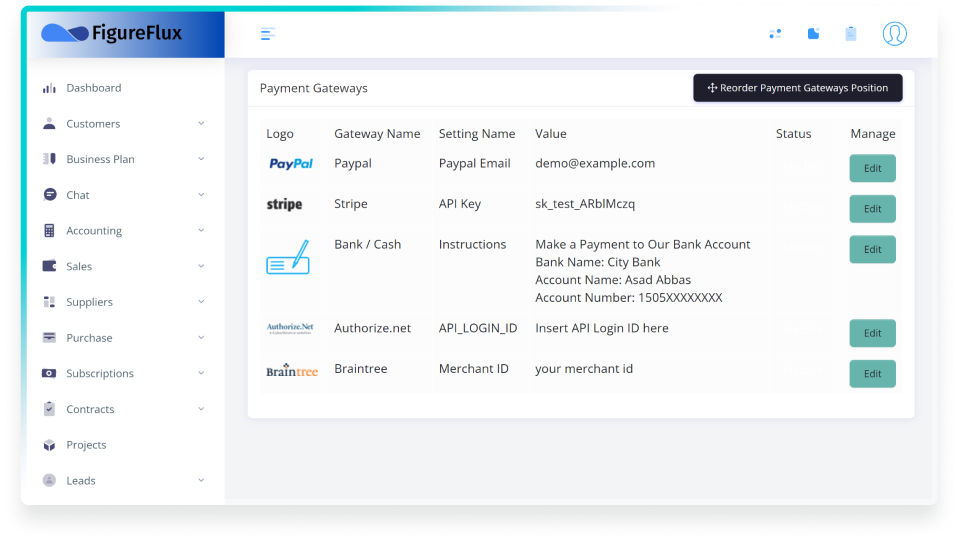Expand the Business Plan menu
958x540 pixels.
tap(201, 159)
